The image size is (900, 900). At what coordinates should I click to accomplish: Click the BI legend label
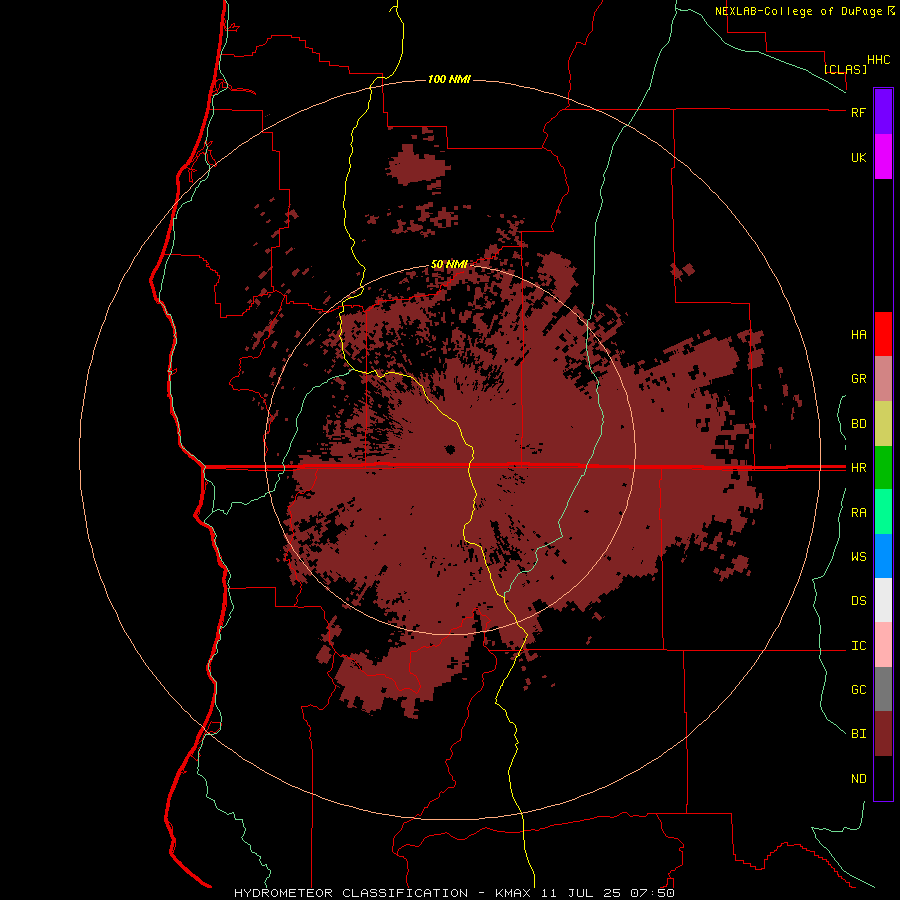coord(858,734)
